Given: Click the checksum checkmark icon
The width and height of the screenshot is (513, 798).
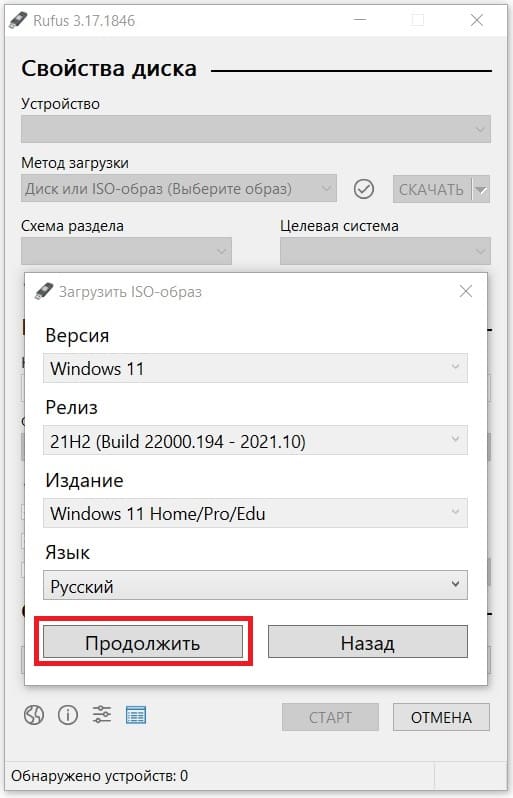Looking at the screenshot, I should [x=363, y=189].
